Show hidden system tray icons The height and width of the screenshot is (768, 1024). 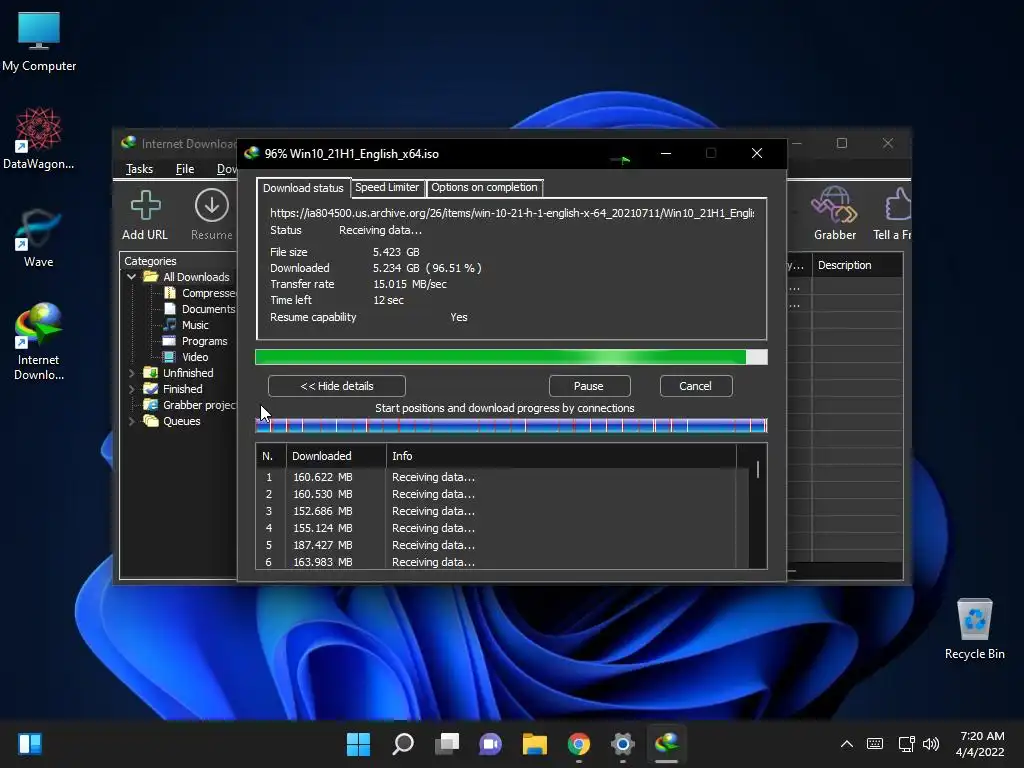tap(846, 744)
